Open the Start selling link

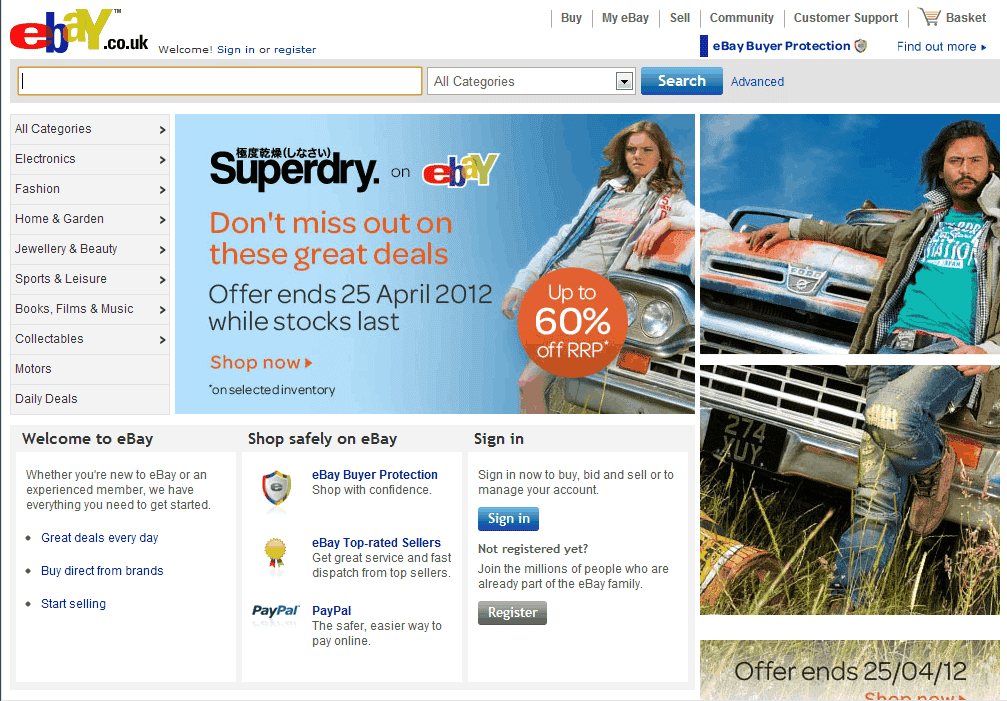coord(73,603)
